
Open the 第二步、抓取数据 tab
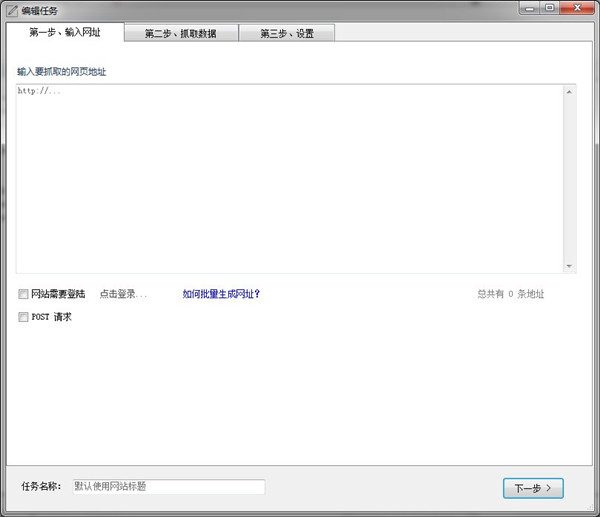coord(181,33)
